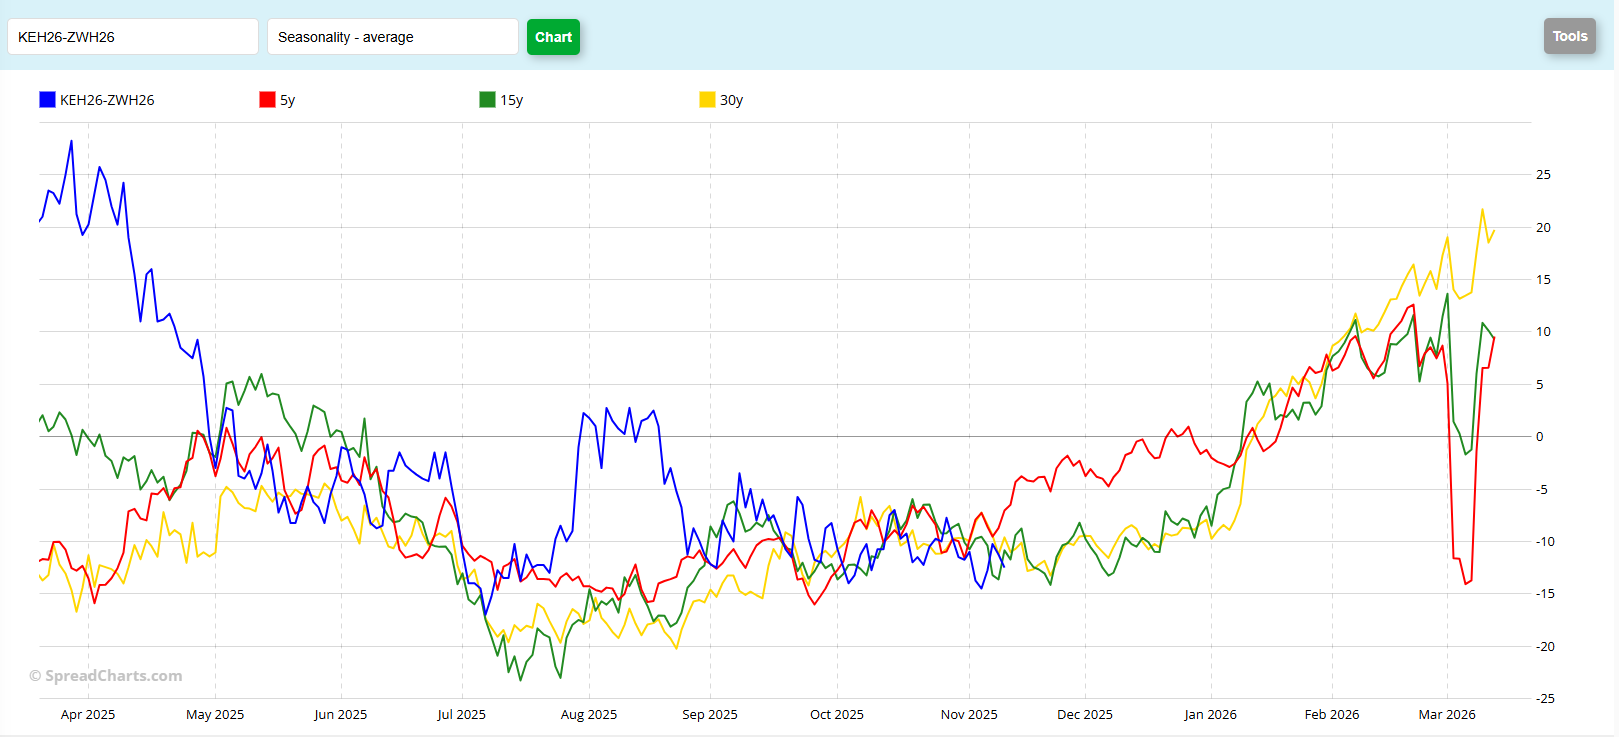Open the Seasonality - average dropdown
The width and height of the screenshot is (1619, 737).
coord(392,37)
